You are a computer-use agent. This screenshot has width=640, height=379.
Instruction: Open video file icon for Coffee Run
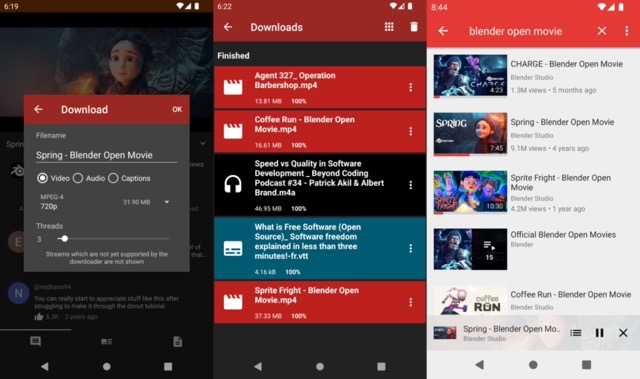click(233, 131)
